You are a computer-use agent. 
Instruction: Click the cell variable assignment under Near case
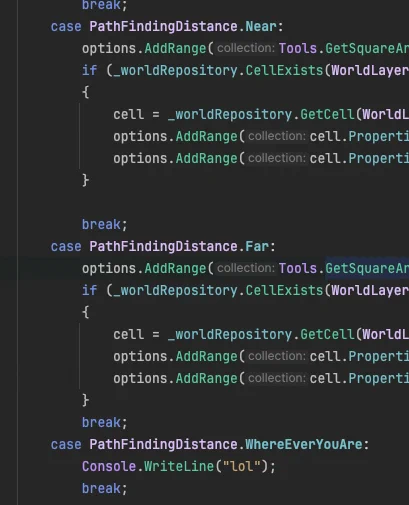pyautogui.click(x=128, y=115)
